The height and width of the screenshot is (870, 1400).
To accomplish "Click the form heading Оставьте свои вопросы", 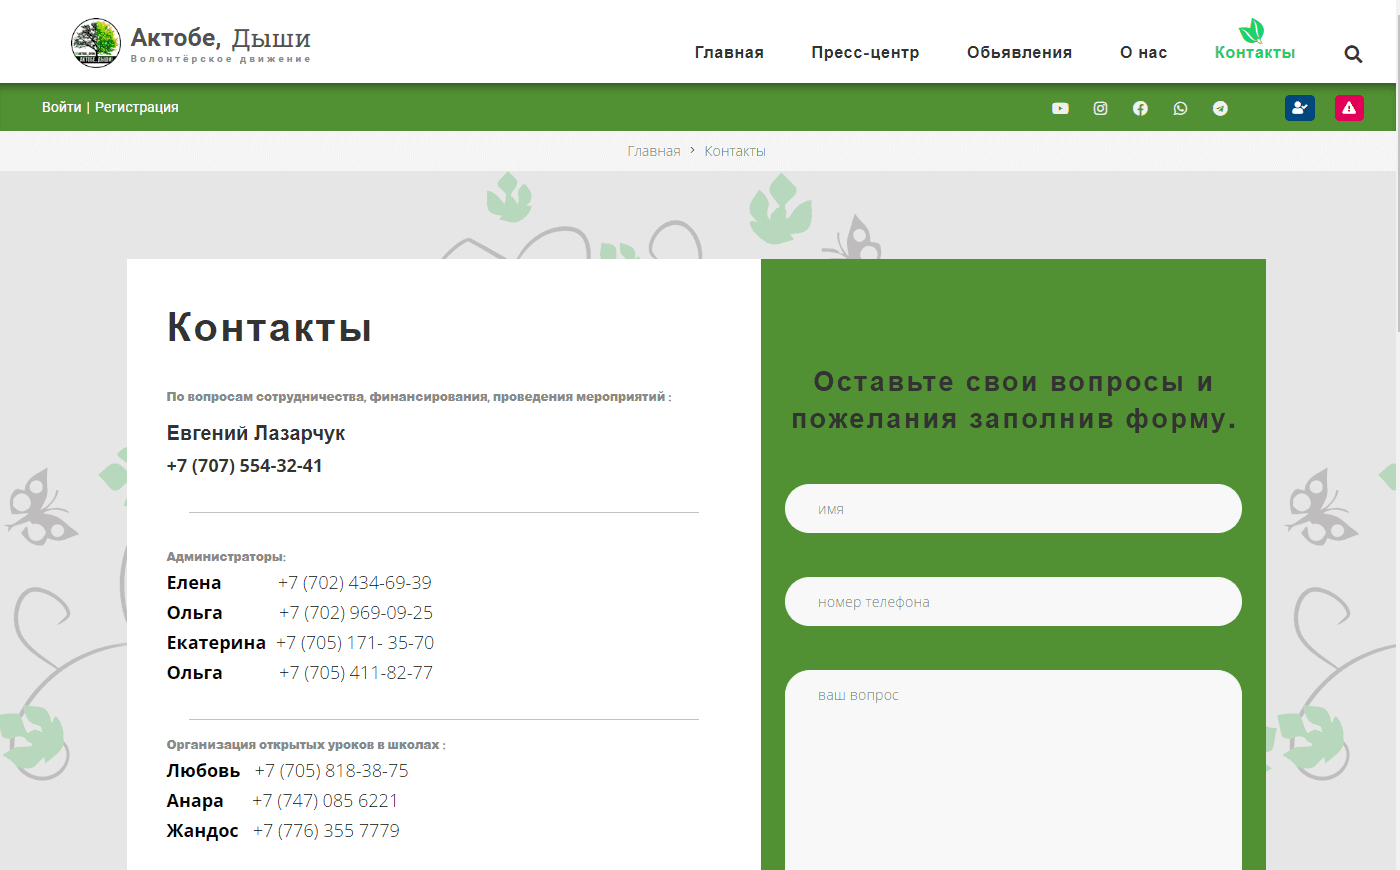I will pos(1013,400).
